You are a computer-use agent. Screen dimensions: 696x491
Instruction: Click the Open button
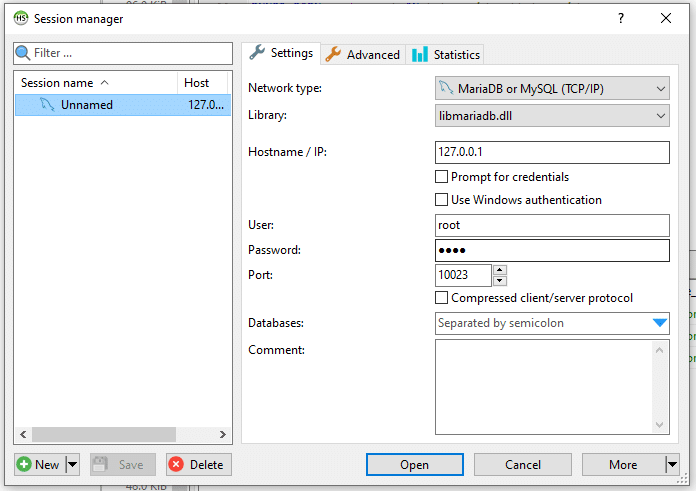[x=415, y=464]
